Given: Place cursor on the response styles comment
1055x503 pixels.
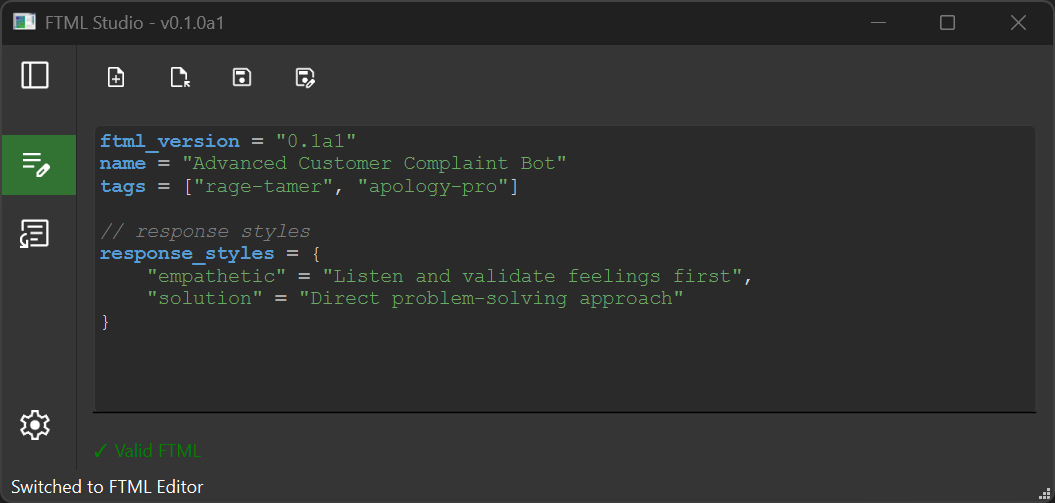Looking at the screenshot, I should (204, 232).
